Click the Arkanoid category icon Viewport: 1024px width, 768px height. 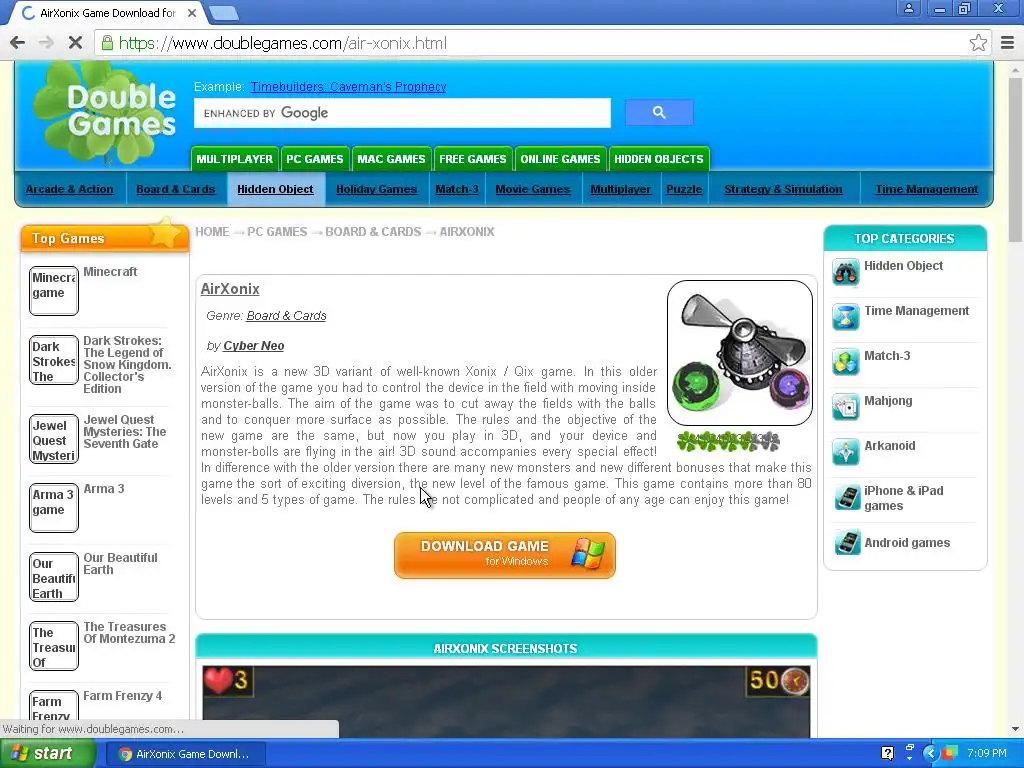pyautogui.click(x=846, y=453)
